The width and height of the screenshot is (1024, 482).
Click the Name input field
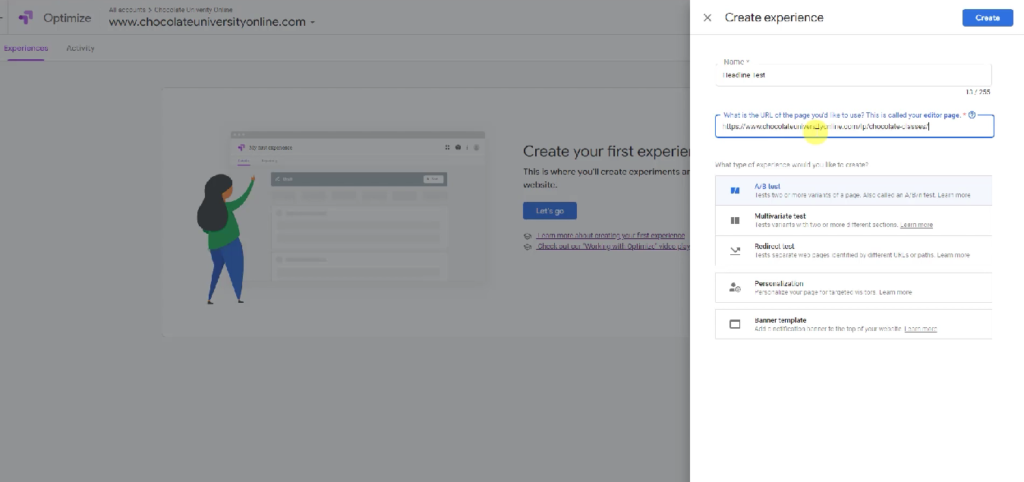(x=853, y=75)
